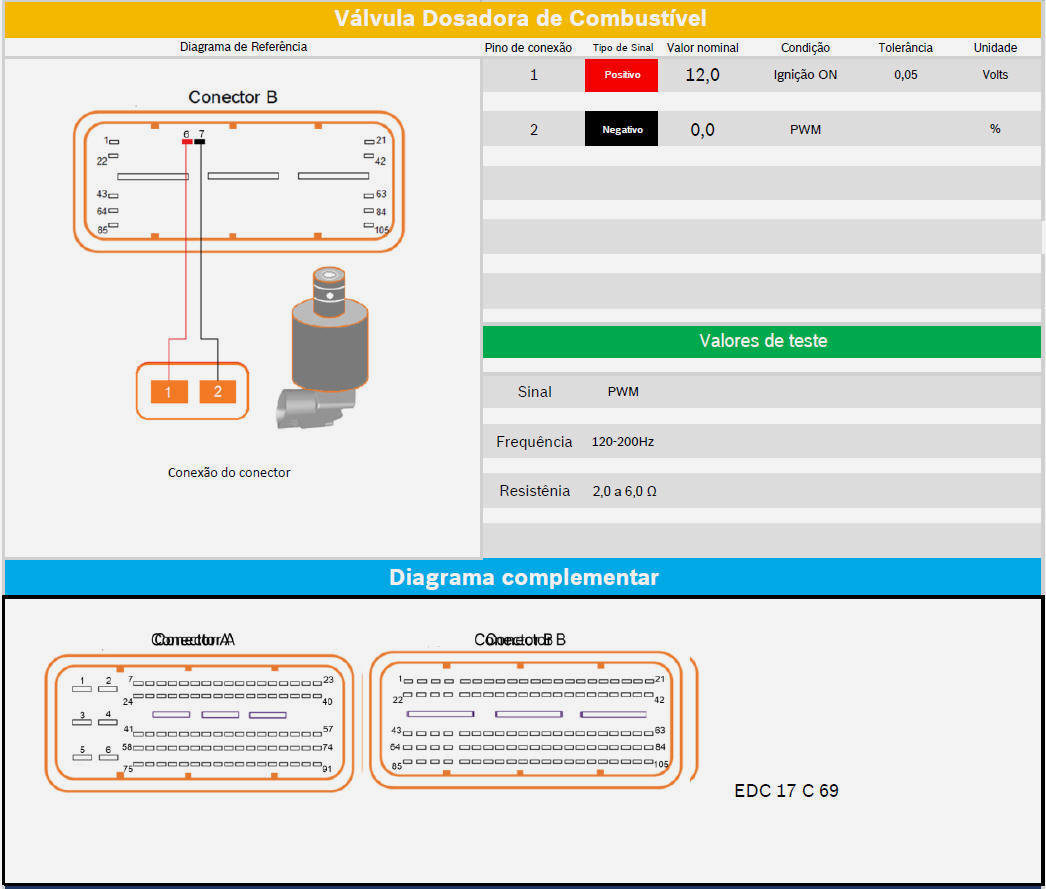Click red pin 6 on Conector B
Screen dimensions: 1046x889
(x=187, y=142)
